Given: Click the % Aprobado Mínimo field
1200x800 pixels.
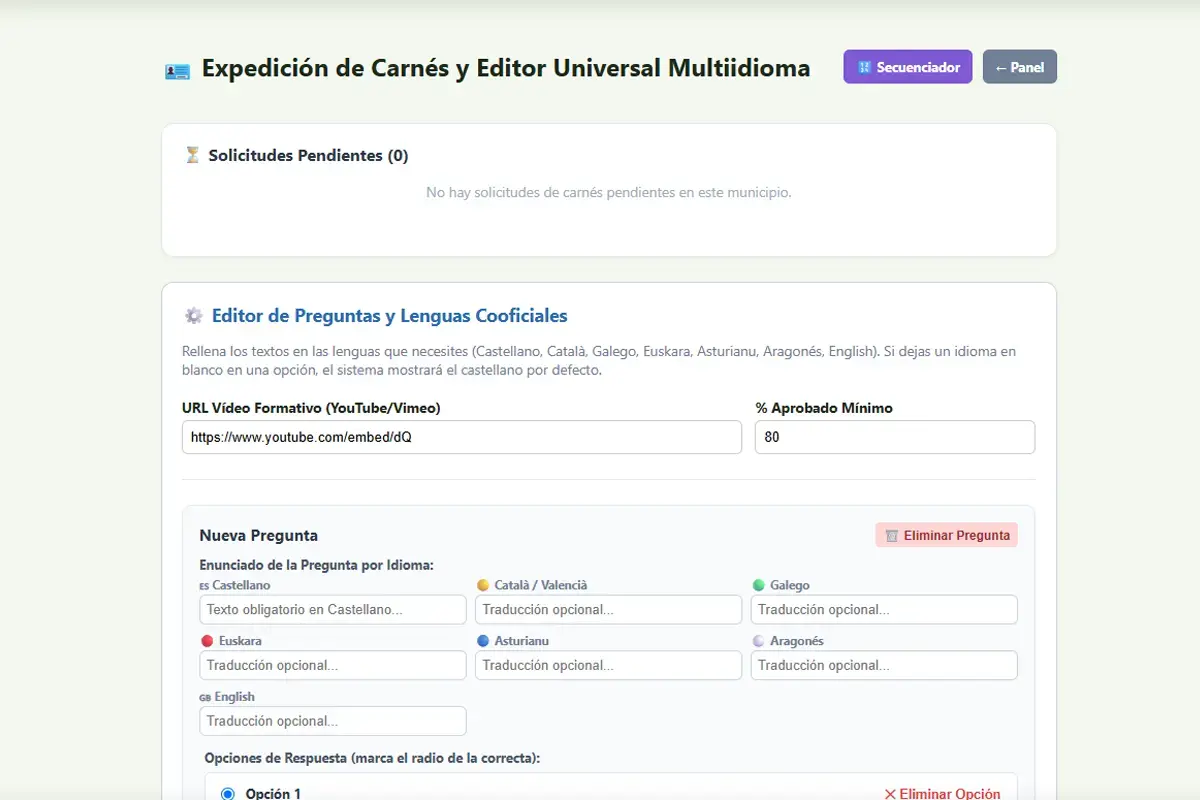Looking at the screenshot, I should 895,437.
